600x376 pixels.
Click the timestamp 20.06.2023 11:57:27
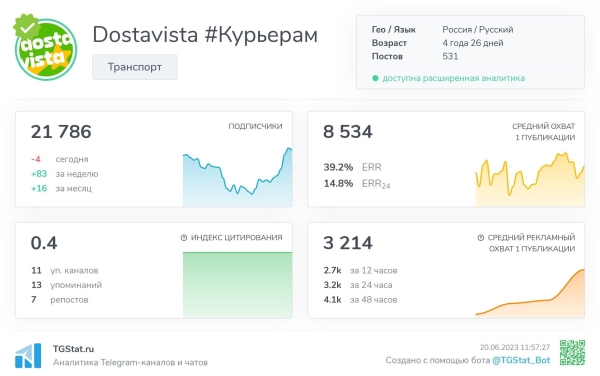(x=515, y=347)
